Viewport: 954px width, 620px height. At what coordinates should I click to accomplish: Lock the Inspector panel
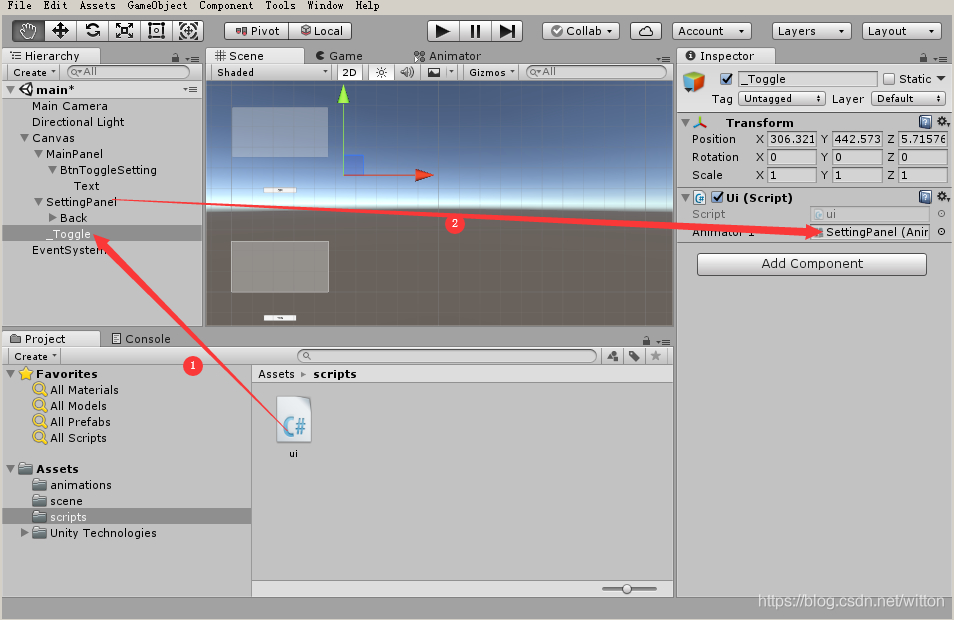point(924,58)
